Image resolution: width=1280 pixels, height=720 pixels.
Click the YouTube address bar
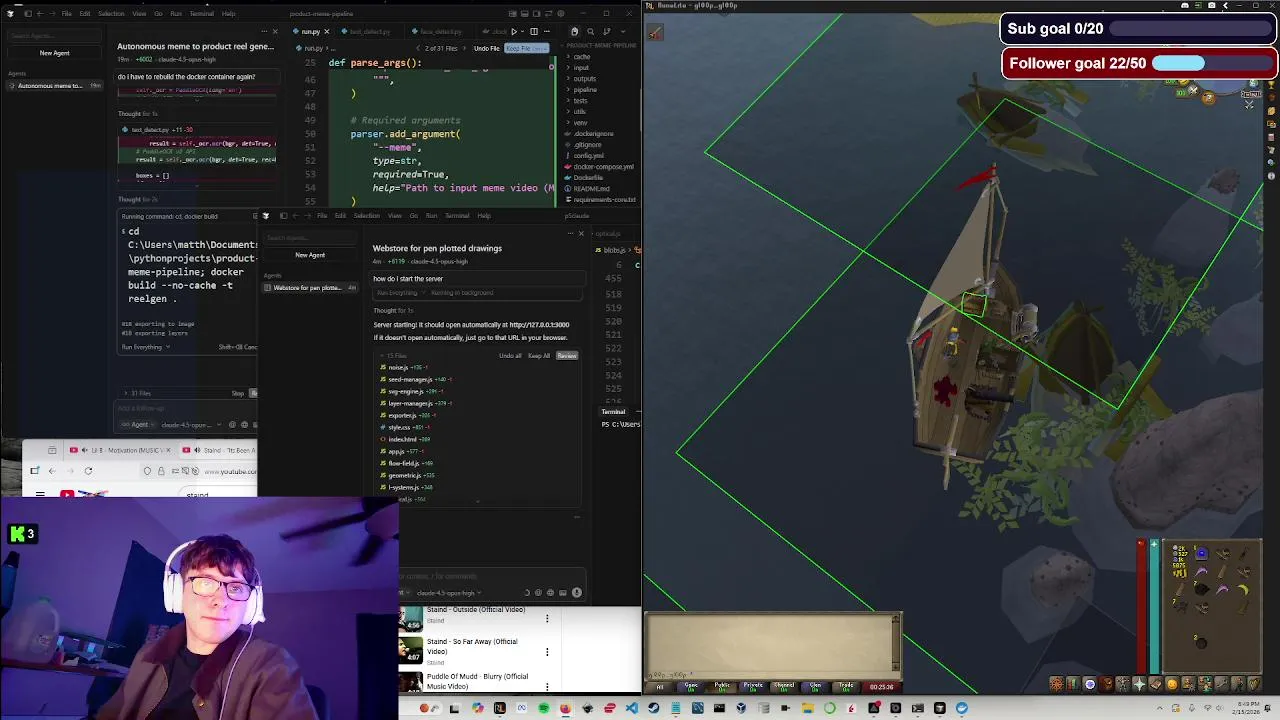coord(200,471)
